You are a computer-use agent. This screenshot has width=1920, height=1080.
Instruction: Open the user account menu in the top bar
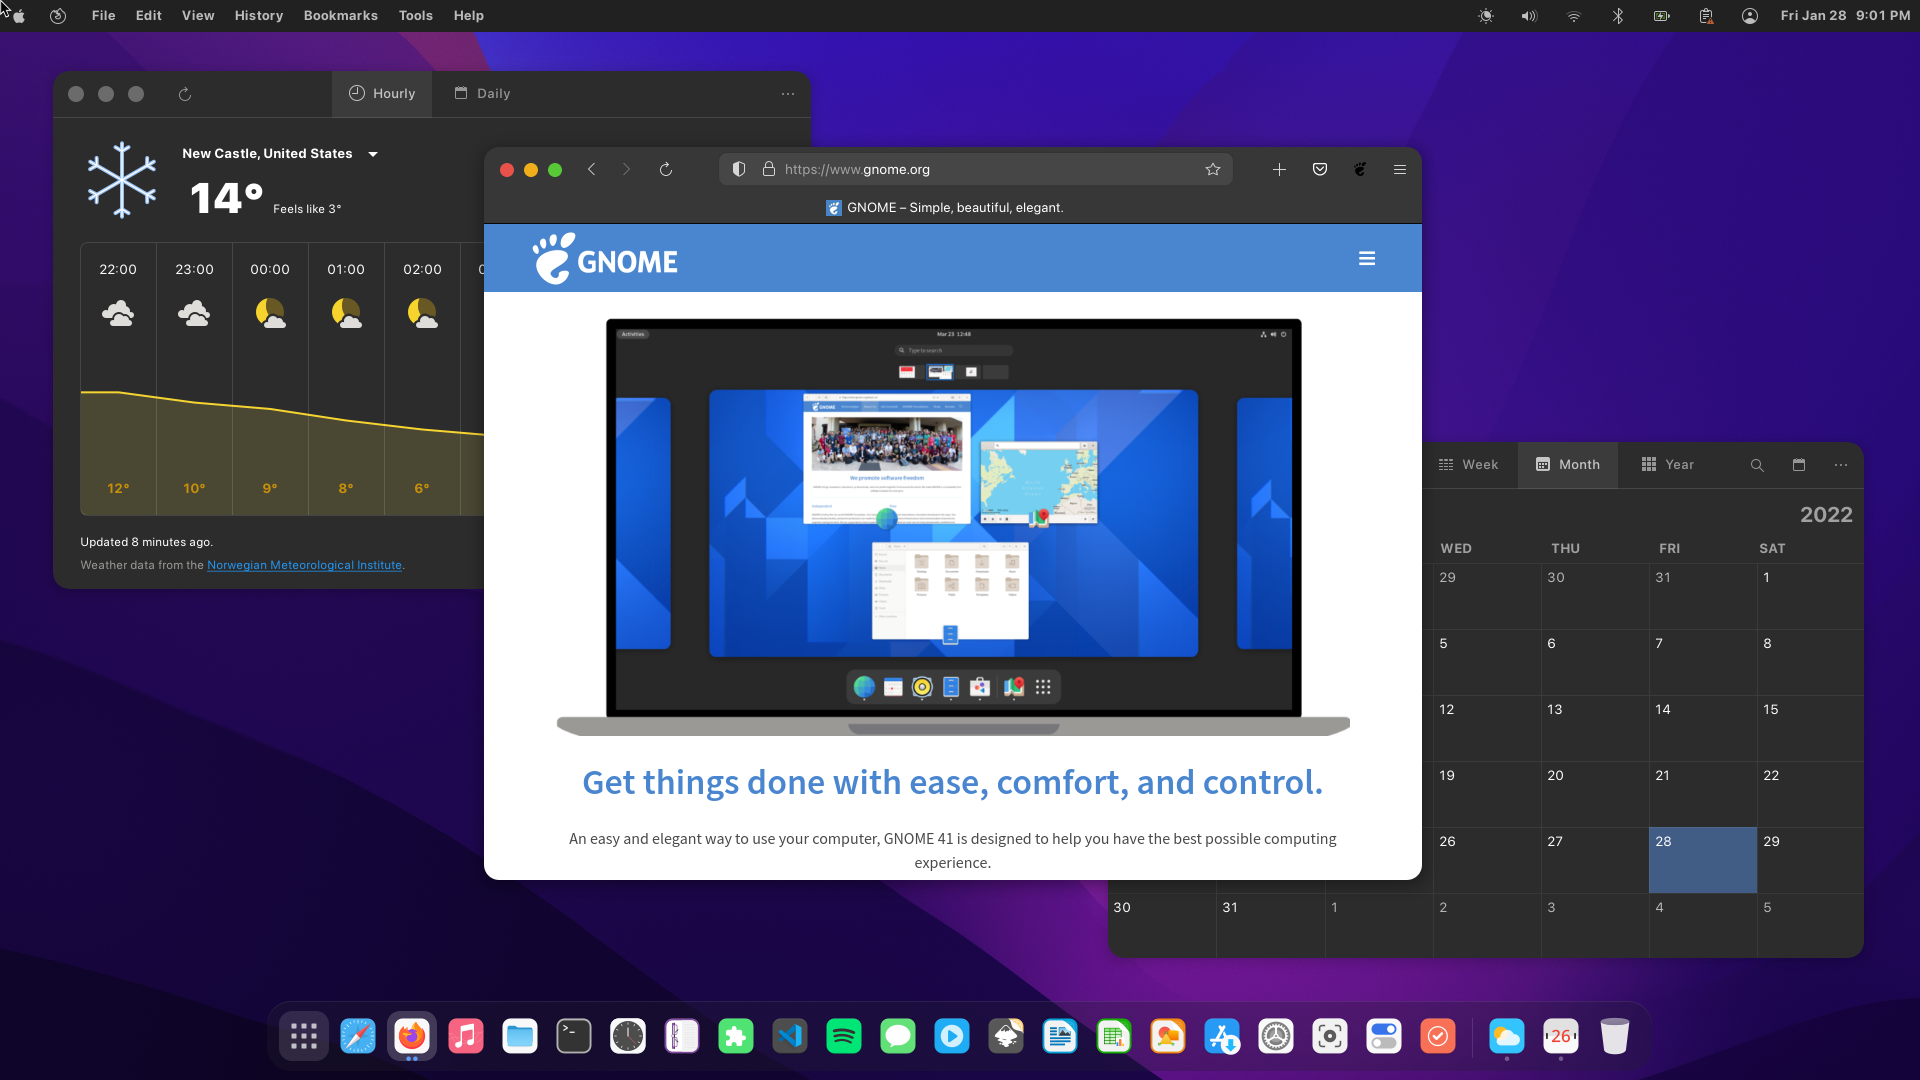[1750, 16]
